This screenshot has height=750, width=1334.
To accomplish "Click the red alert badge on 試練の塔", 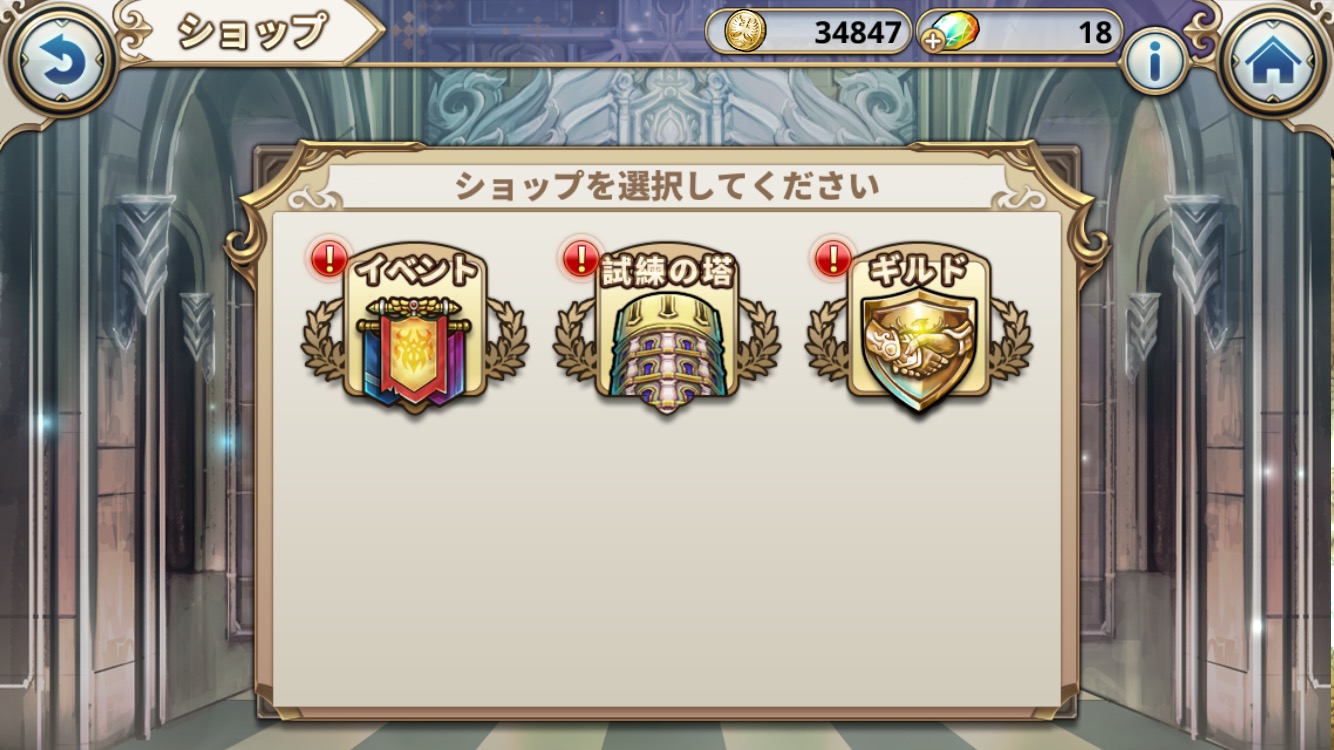I will pos(581,259).
